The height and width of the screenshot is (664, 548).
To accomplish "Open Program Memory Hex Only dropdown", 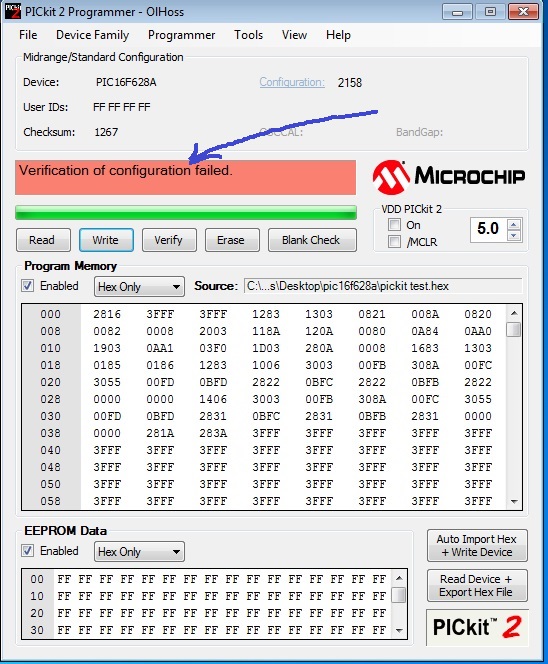I will click(x=139, y=287).
